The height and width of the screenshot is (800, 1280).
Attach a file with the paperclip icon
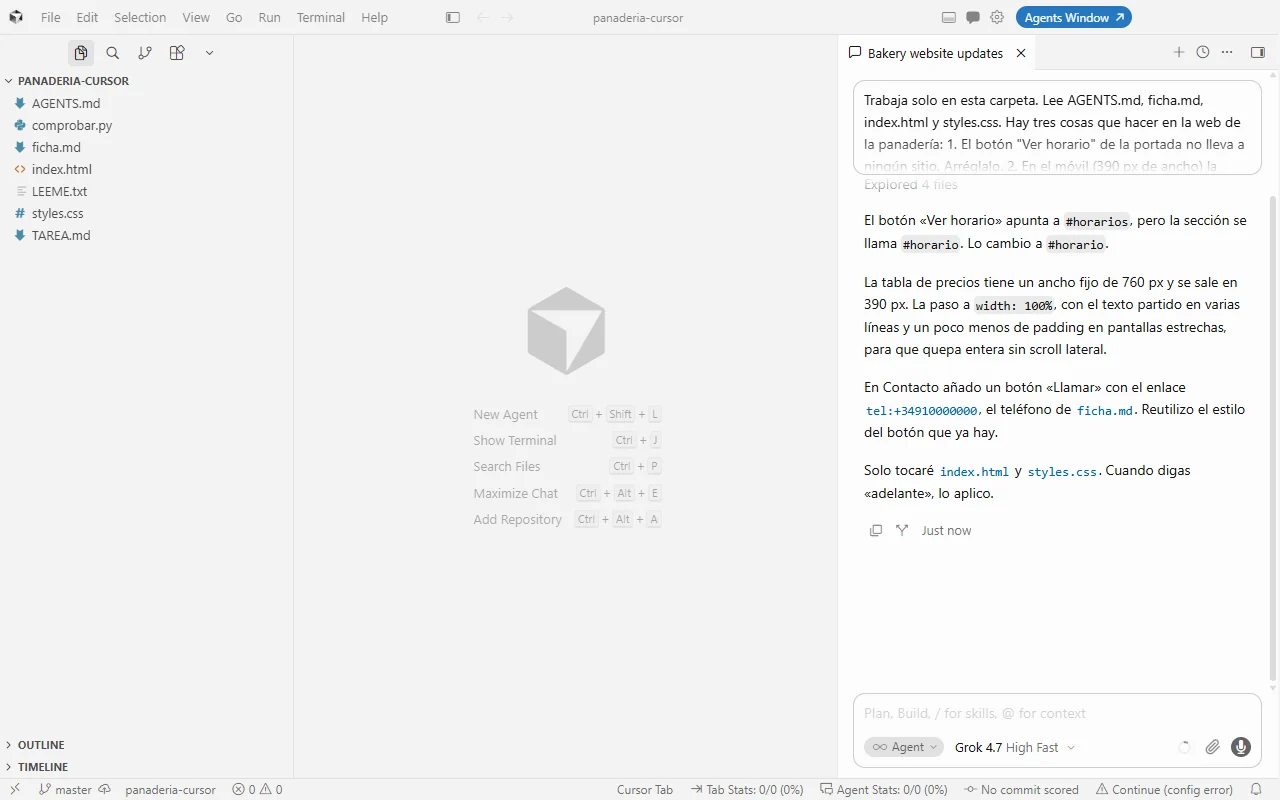(x=1213, y=747)
